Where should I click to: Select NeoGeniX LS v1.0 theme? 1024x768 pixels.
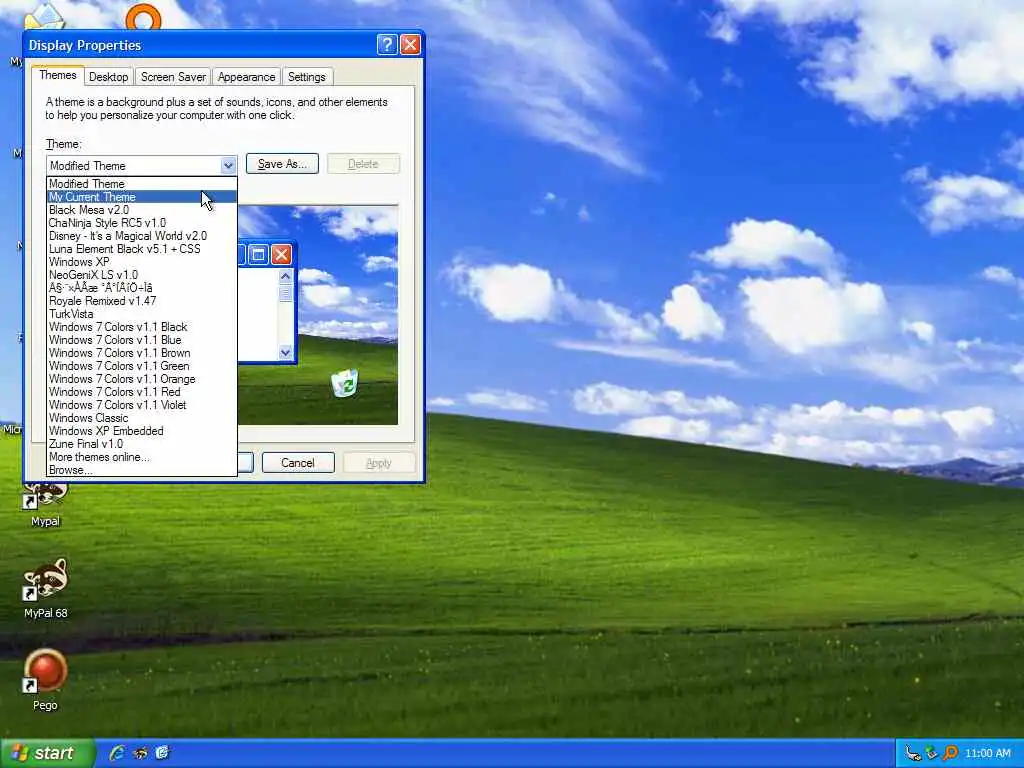(x=142, y=275)
